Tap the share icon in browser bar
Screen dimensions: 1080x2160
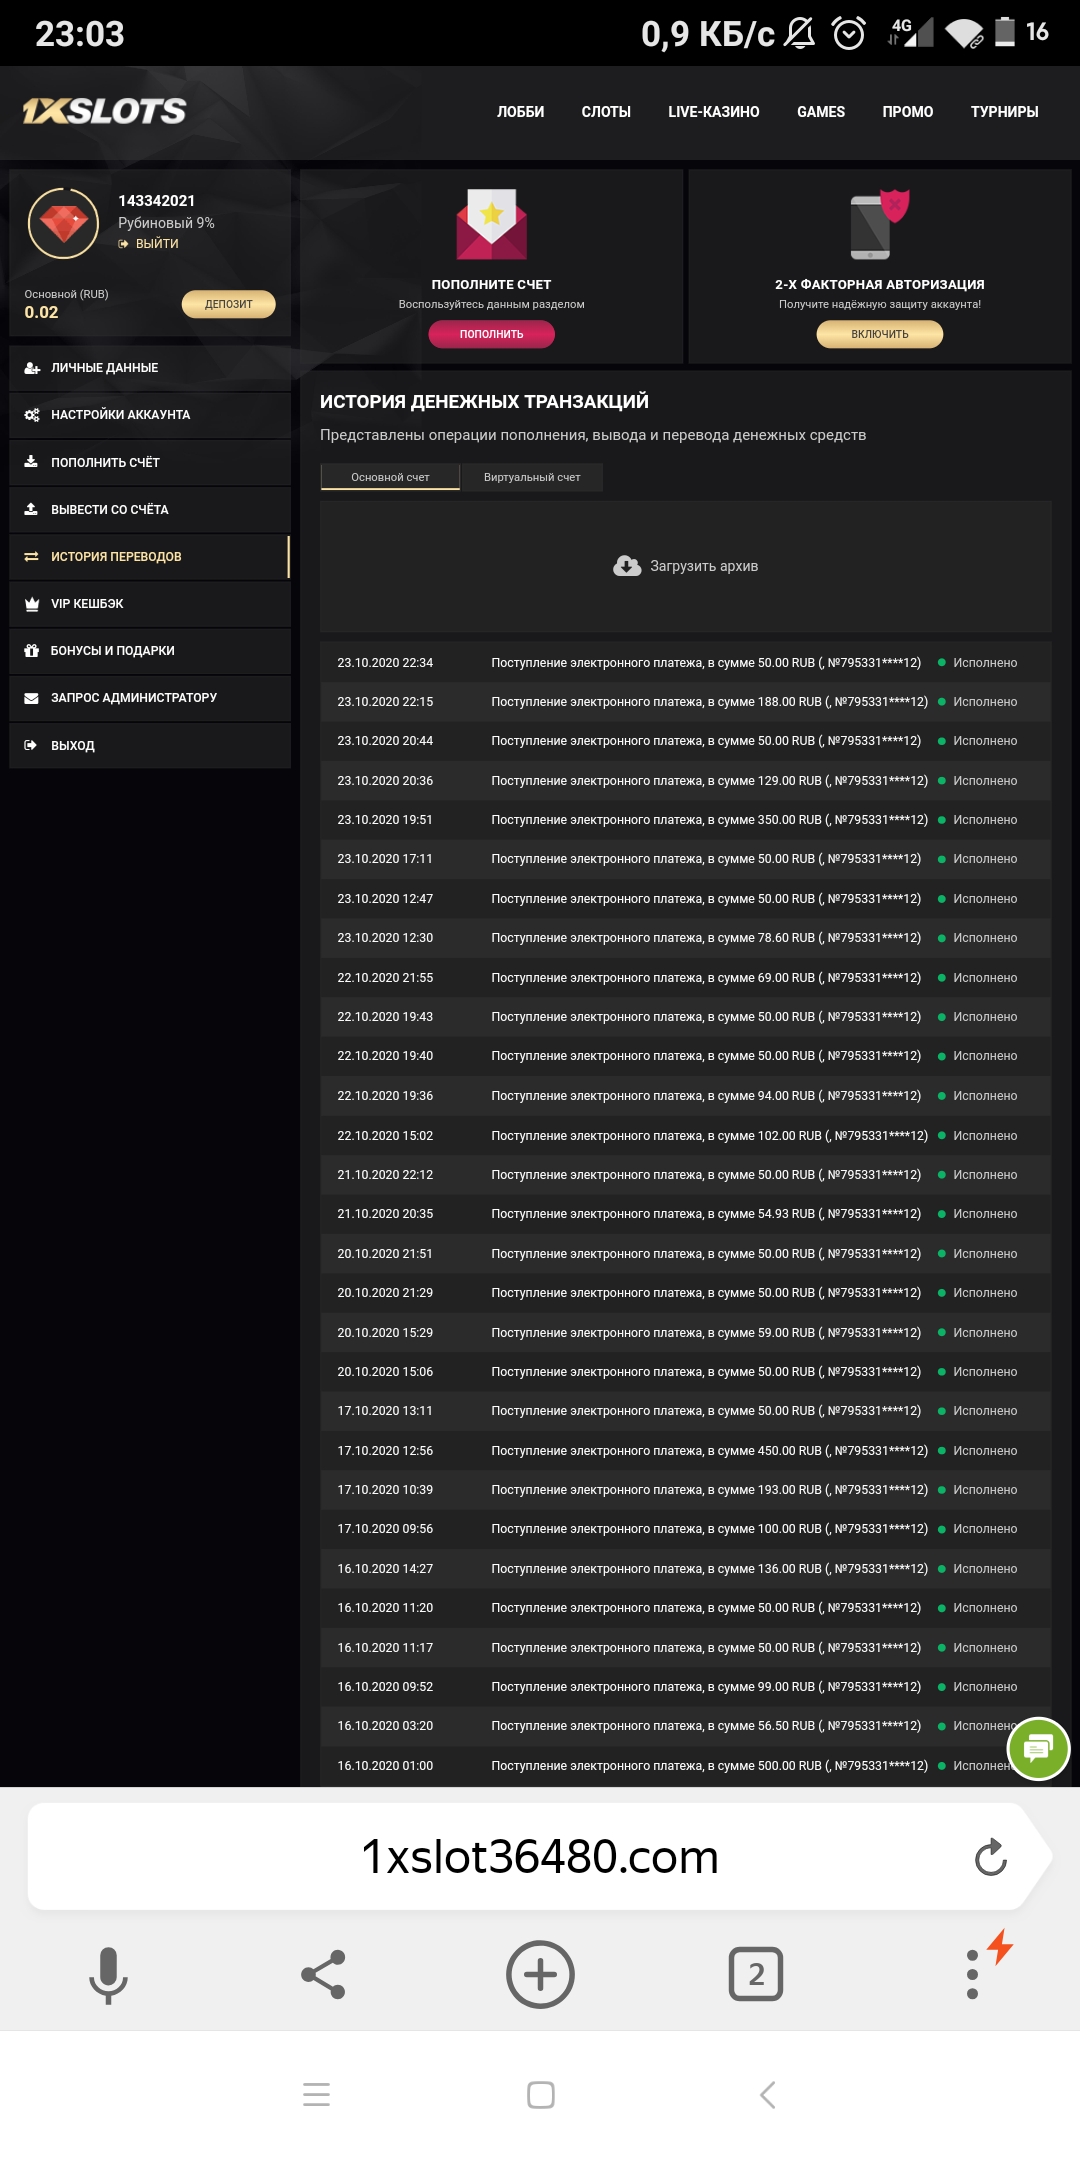[x=323, y=1974]
